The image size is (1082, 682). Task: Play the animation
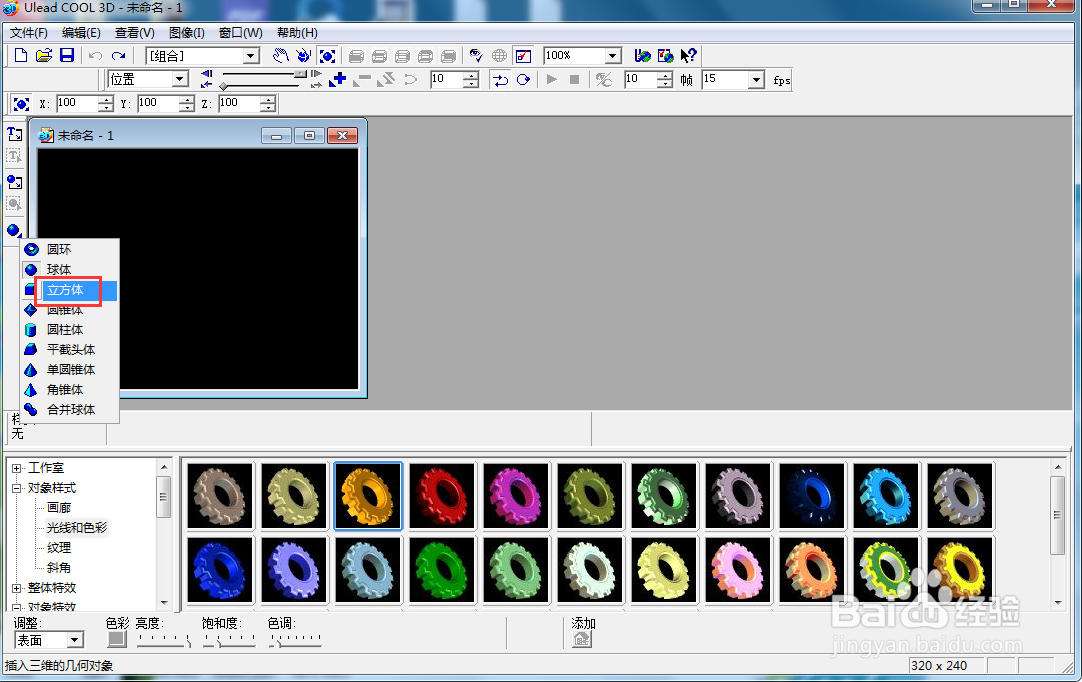pos(551,80)
